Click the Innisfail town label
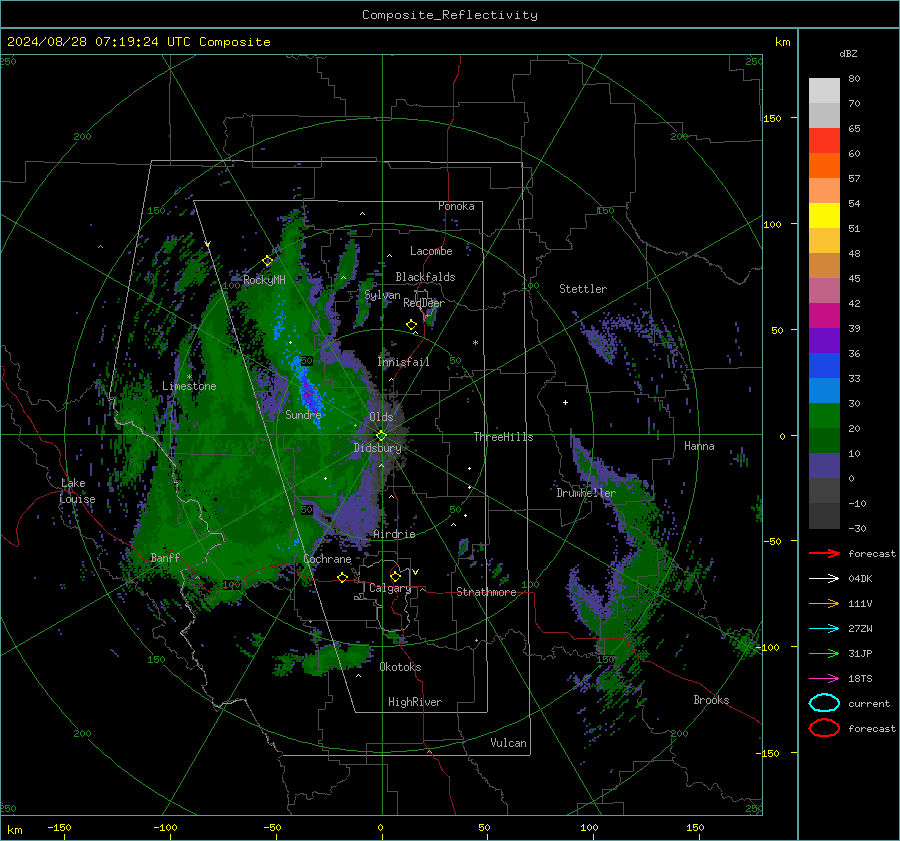Screen dimensions: 900x841 click(x=403, y=362)
